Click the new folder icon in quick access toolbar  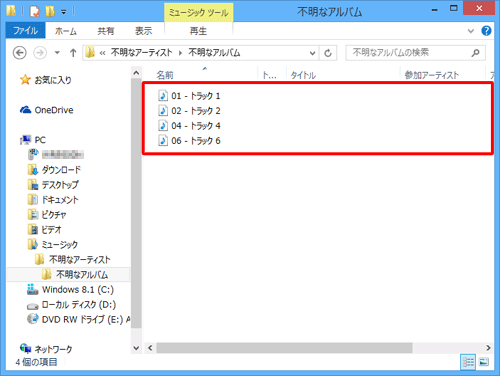tap(50, 12)
